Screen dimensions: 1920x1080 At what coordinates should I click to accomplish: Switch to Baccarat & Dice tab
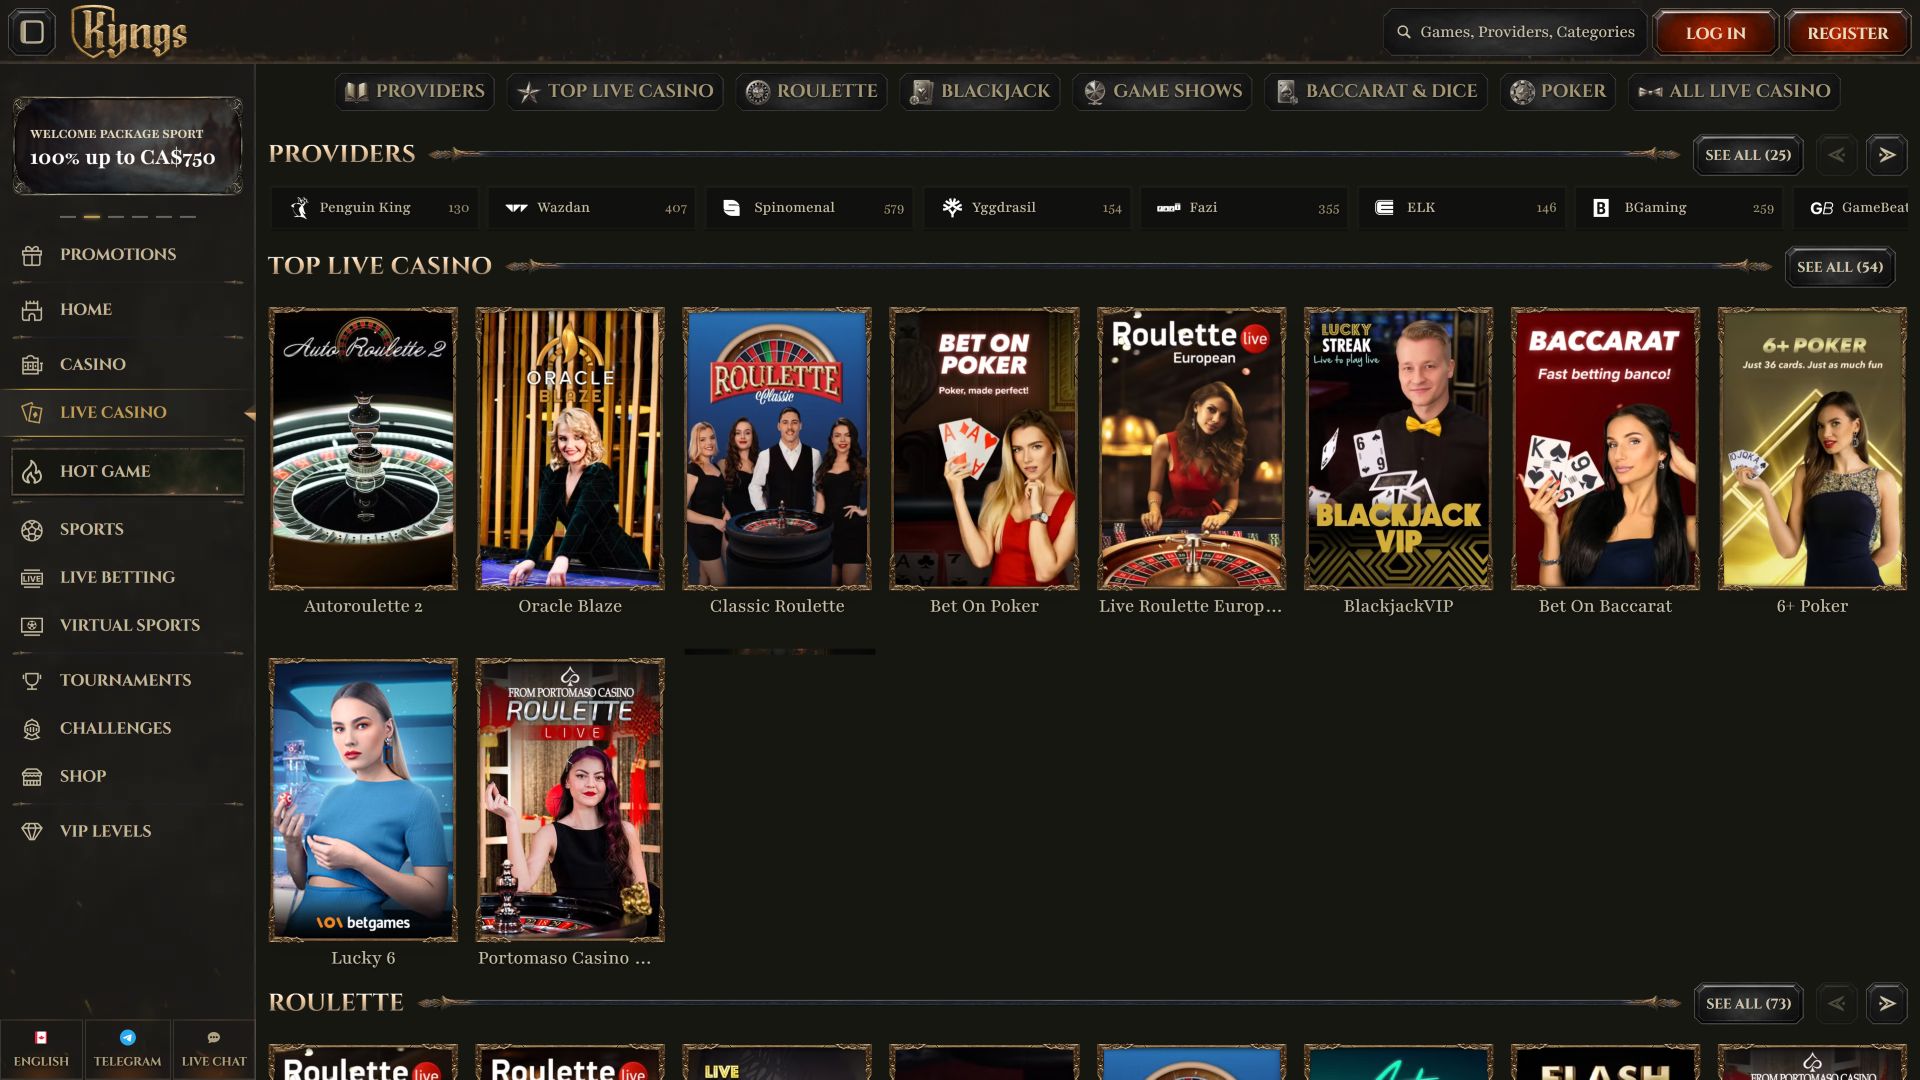[x=1376, y=91]
